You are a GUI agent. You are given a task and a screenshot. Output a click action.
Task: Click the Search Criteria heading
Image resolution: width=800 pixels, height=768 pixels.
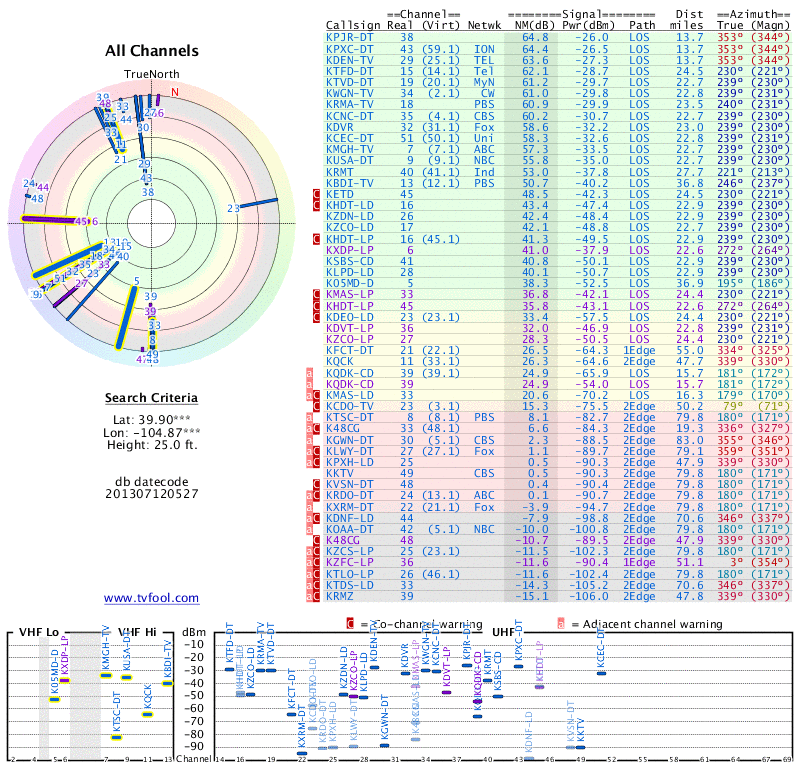[151, 398]
